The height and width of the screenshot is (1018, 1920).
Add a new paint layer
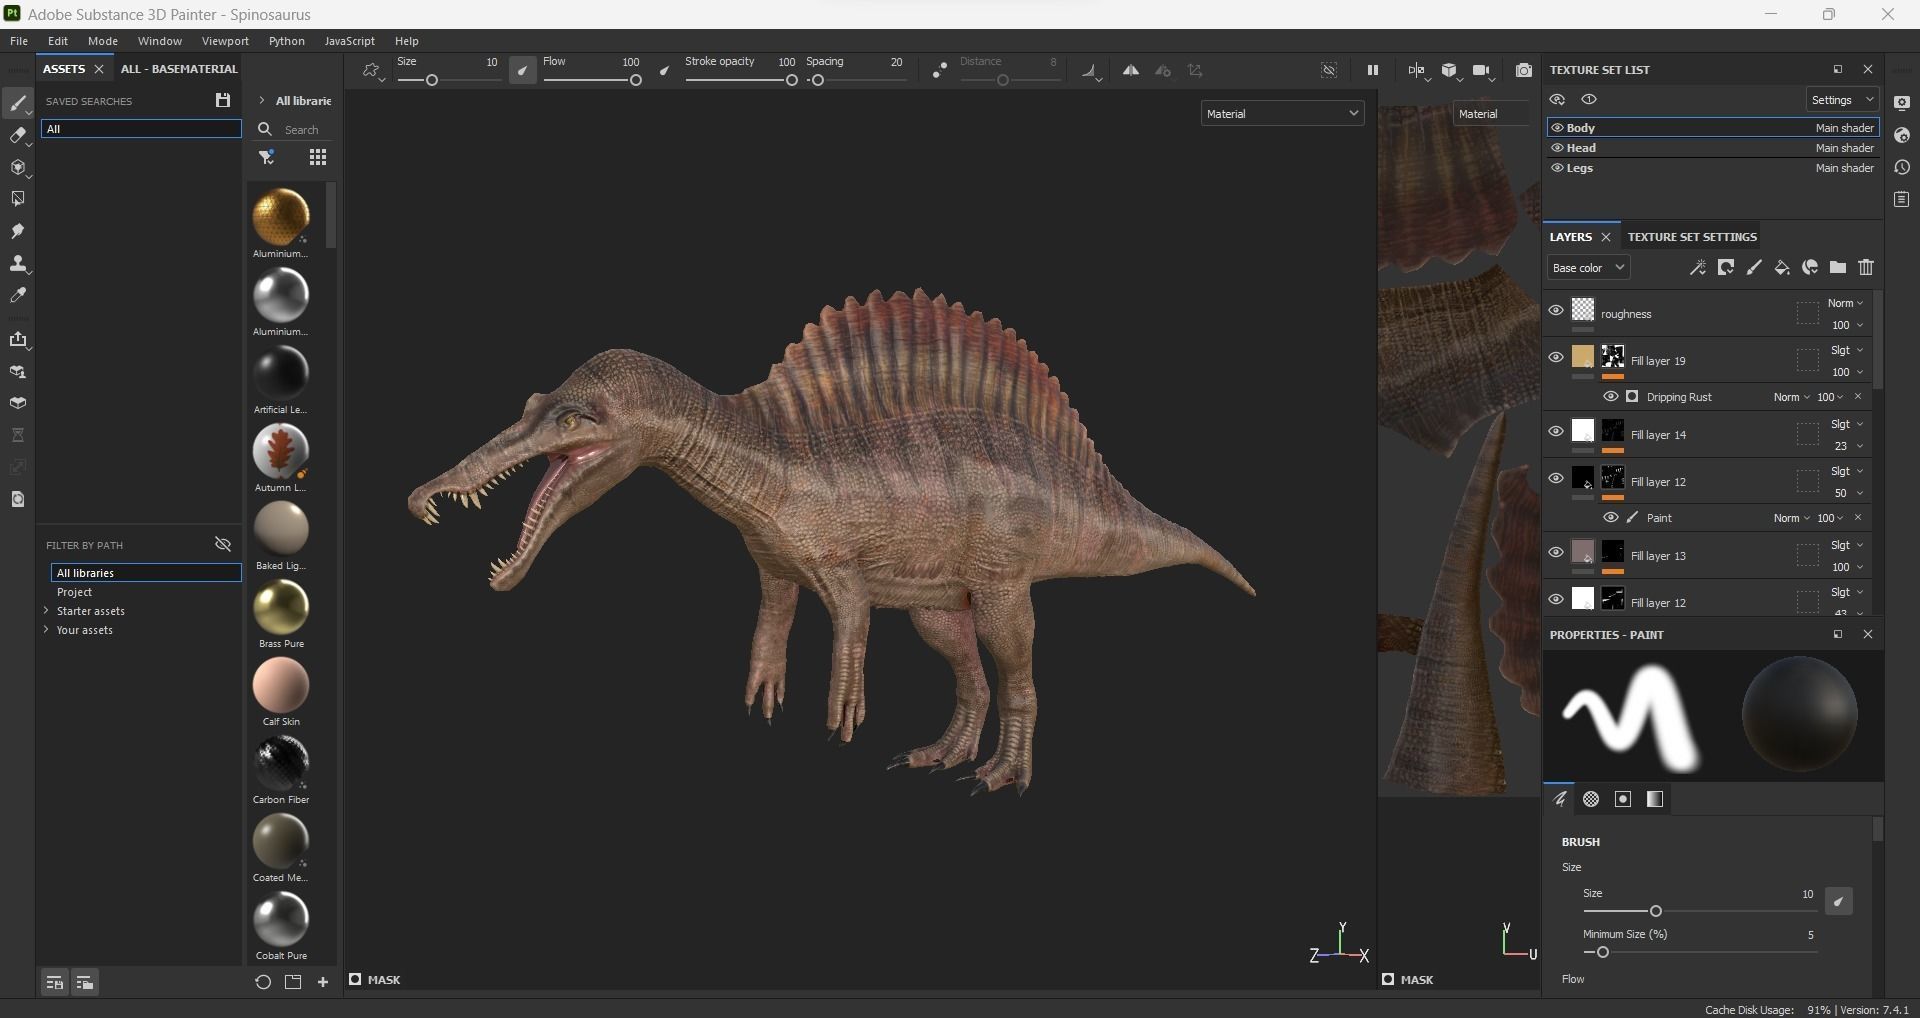click(x=1753, y=268)
